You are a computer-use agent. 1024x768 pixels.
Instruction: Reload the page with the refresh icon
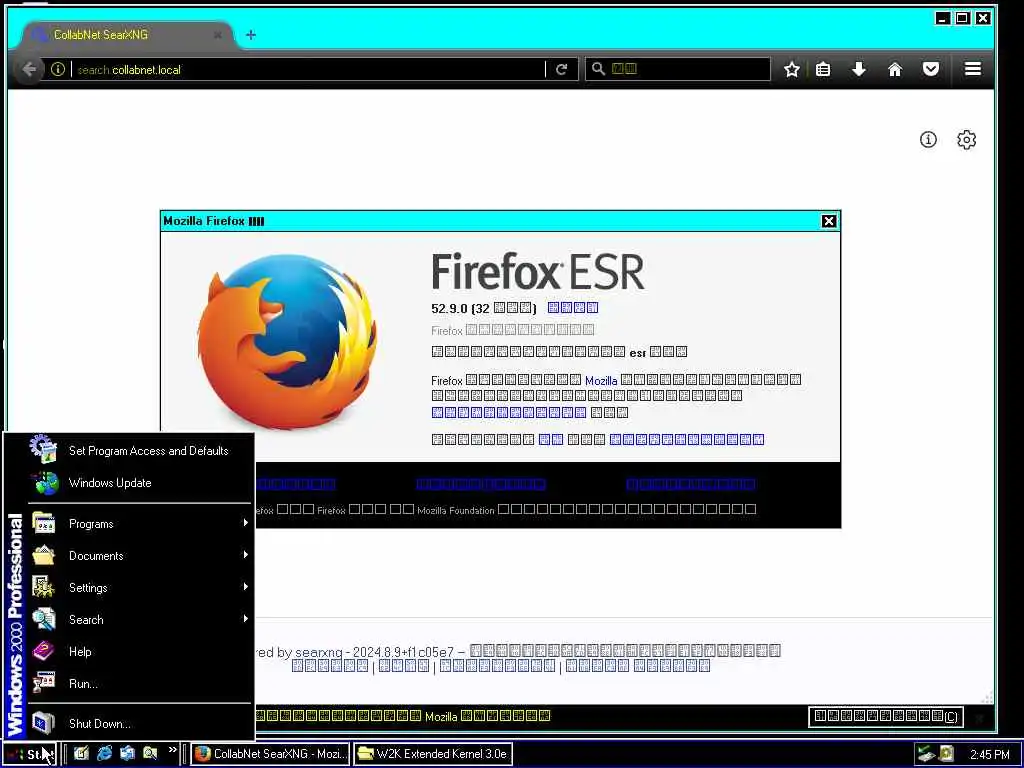(561, 69)
